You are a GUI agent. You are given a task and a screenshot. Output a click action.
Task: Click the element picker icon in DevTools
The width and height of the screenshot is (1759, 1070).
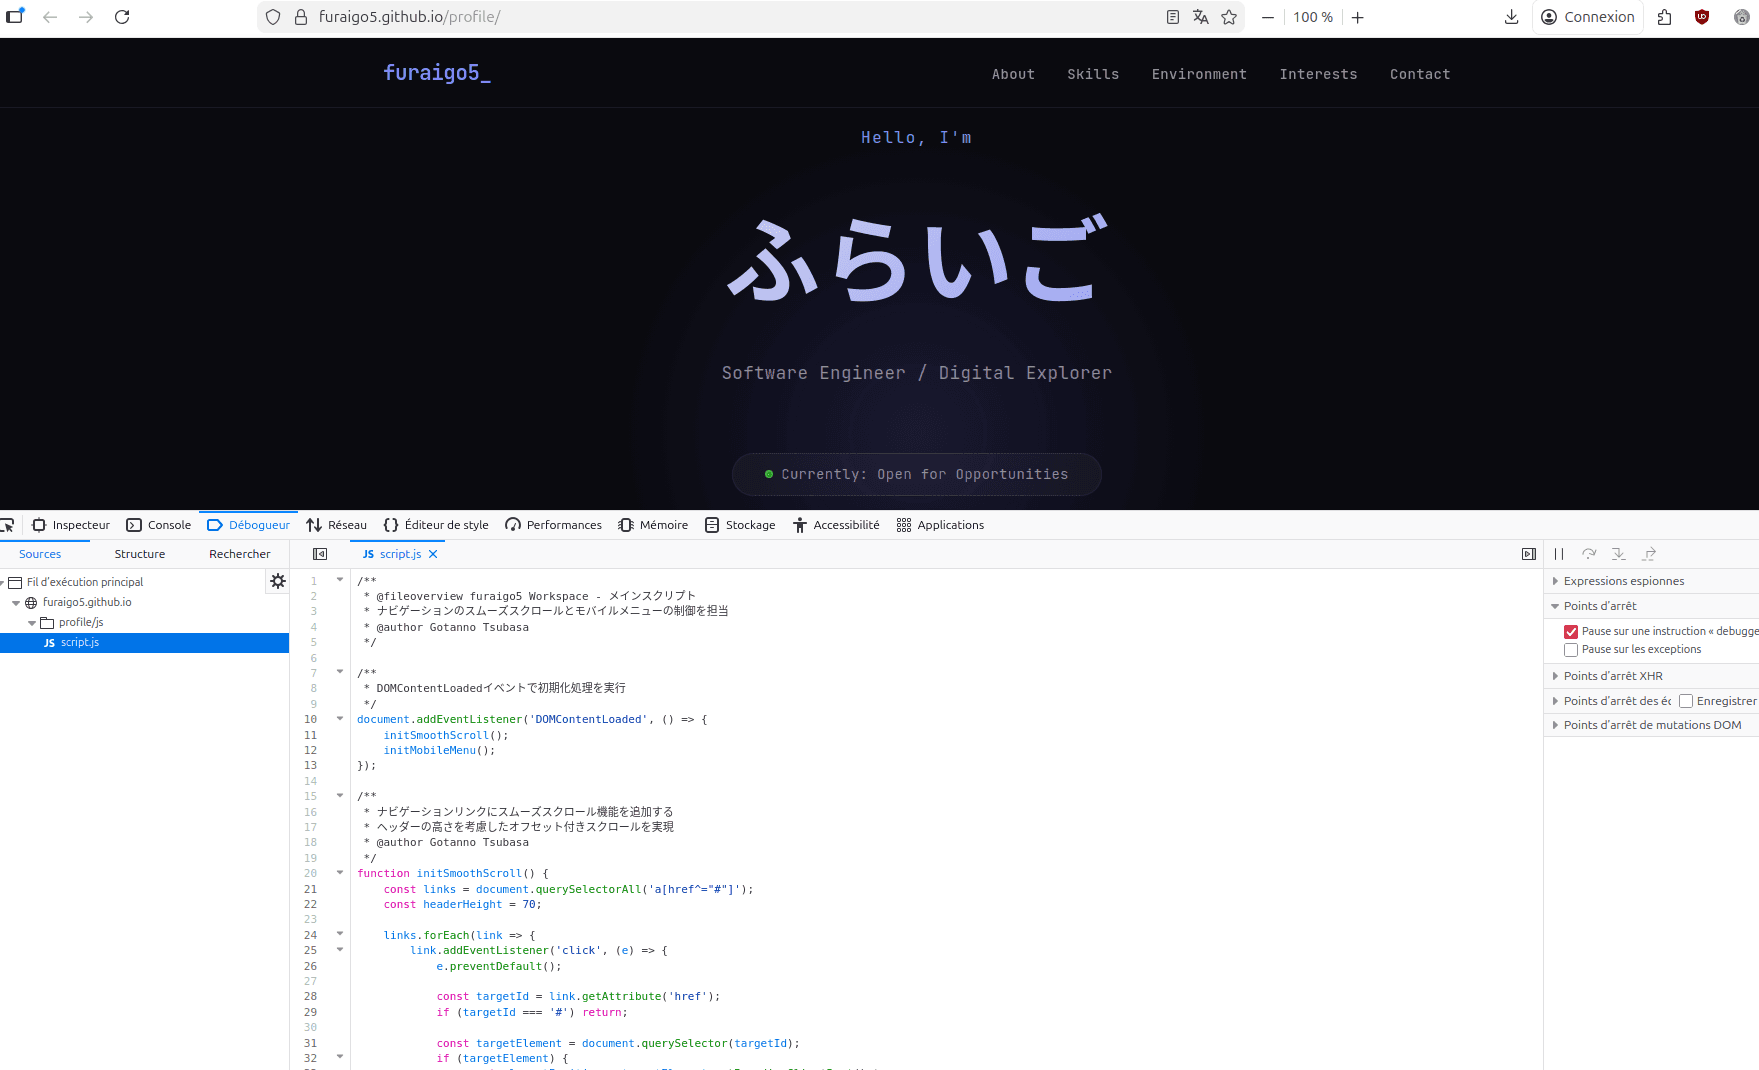(8, 525)
